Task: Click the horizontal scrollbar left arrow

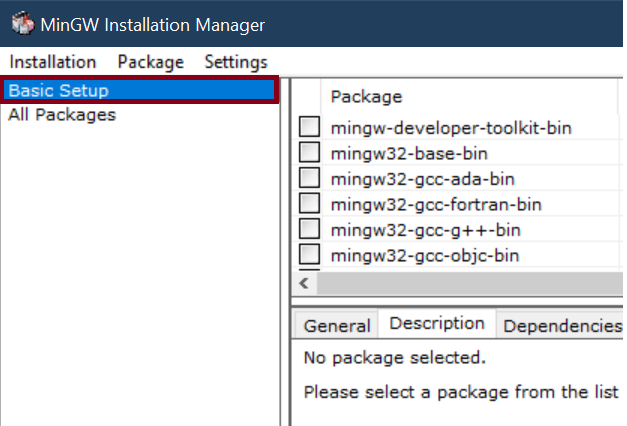Action: [305, 283]
